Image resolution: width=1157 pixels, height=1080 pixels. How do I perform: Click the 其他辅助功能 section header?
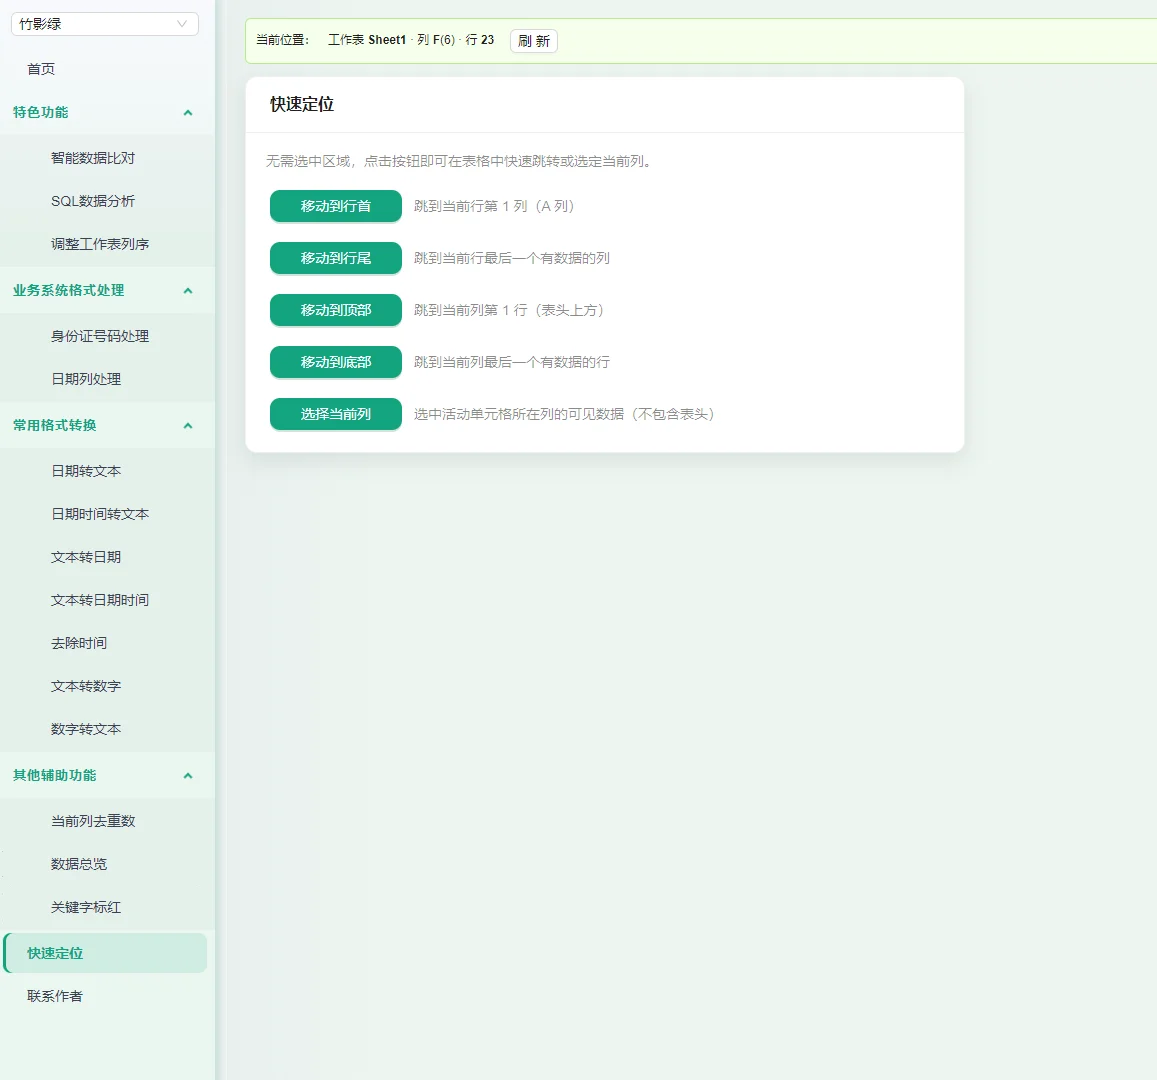pos(107,775)
